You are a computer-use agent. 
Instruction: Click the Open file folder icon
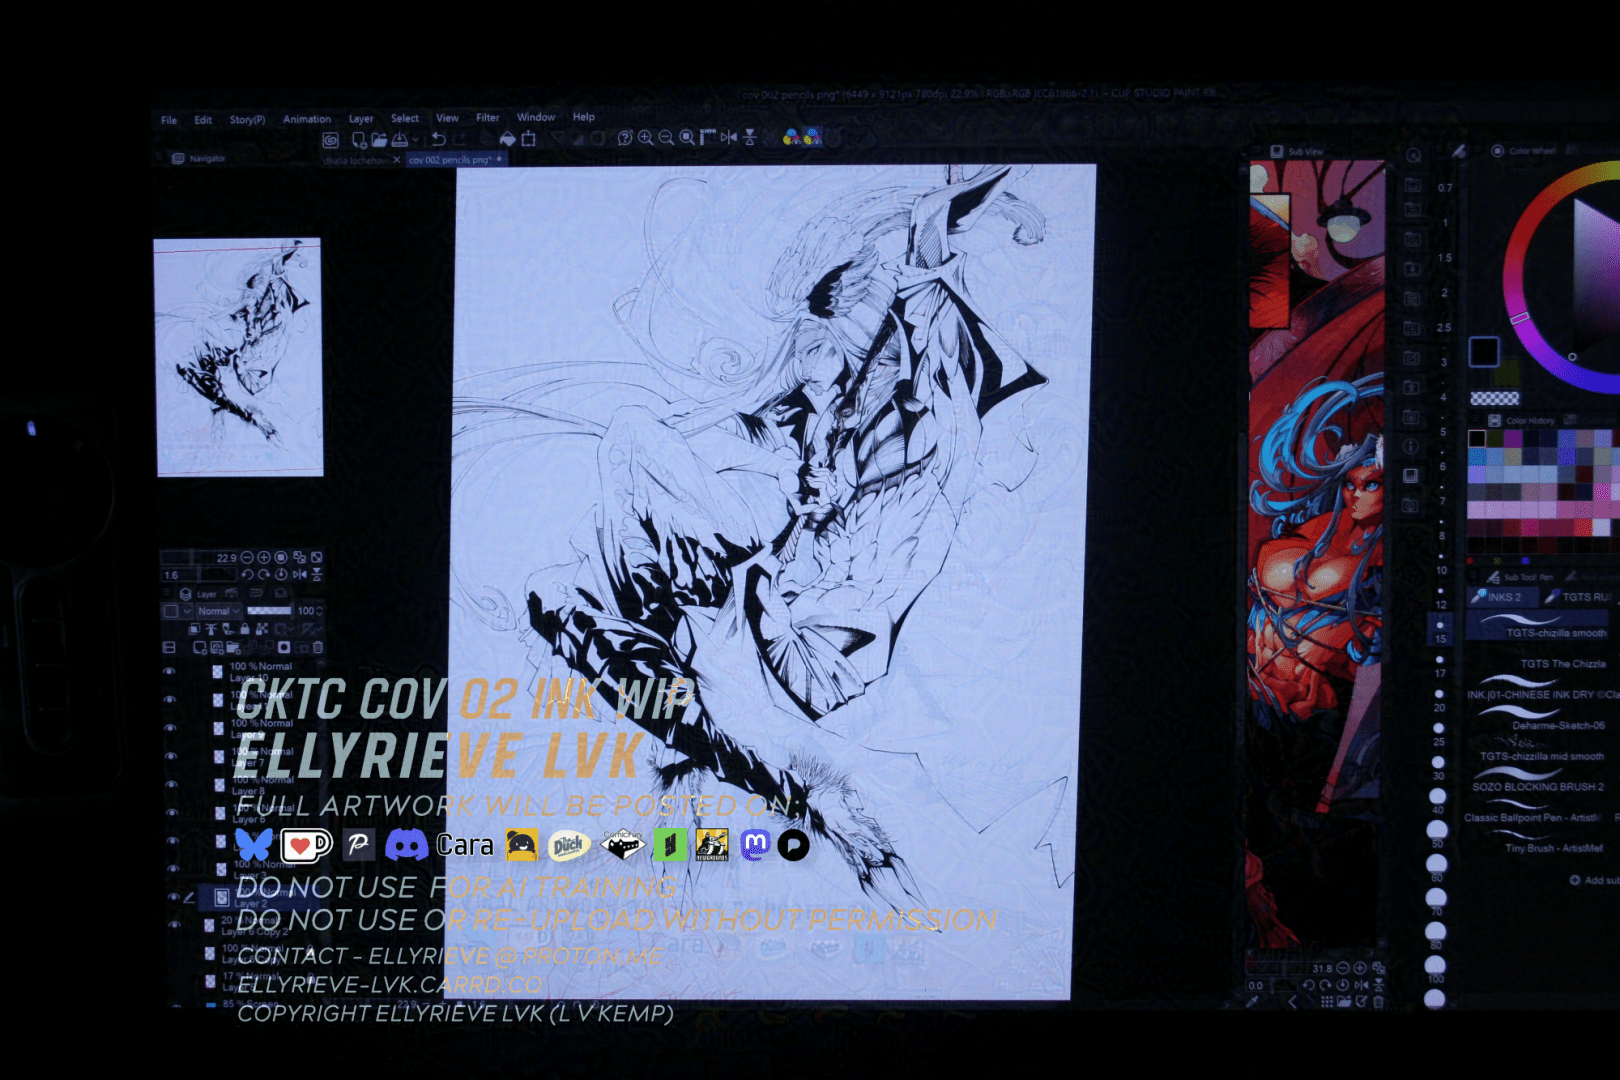pyautogui.click(x=379, y=140)
